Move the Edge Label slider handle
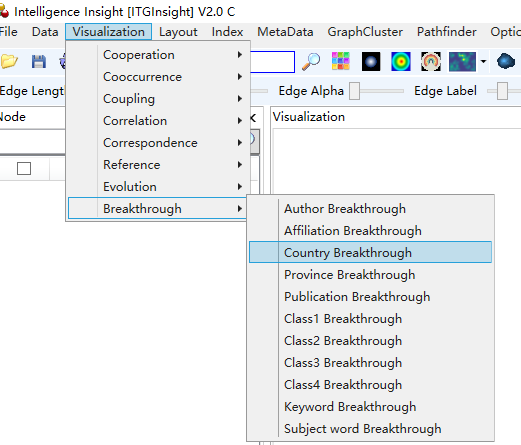The height and width of the screenshot is (445, 521). (502, 91)
